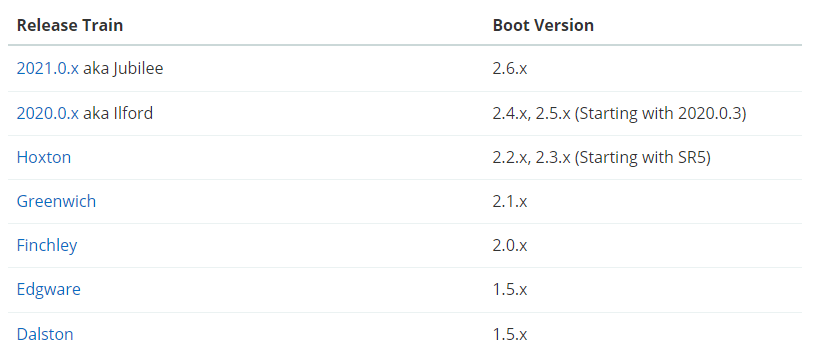The width and height of the screenshot is (821, 363).
Task: Click the '2.4.x, 2.5.x' version text
Action: (x=531, y=113)
